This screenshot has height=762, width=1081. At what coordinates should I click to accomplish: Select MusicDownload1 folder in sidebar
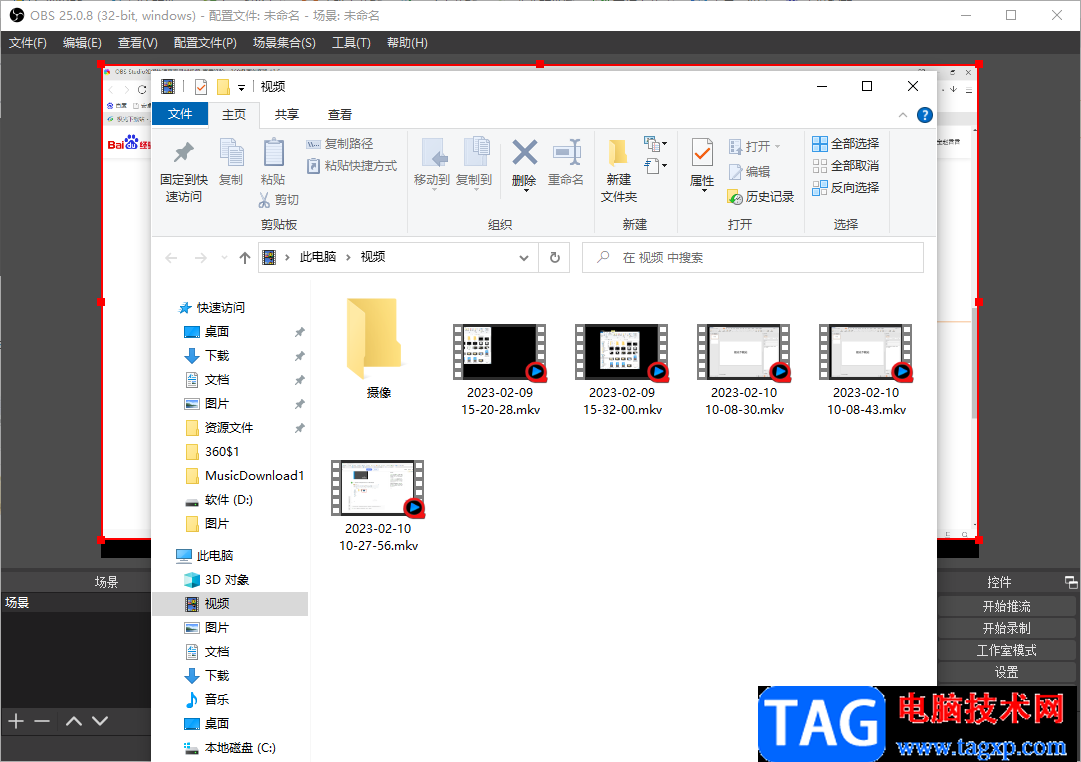254,476
